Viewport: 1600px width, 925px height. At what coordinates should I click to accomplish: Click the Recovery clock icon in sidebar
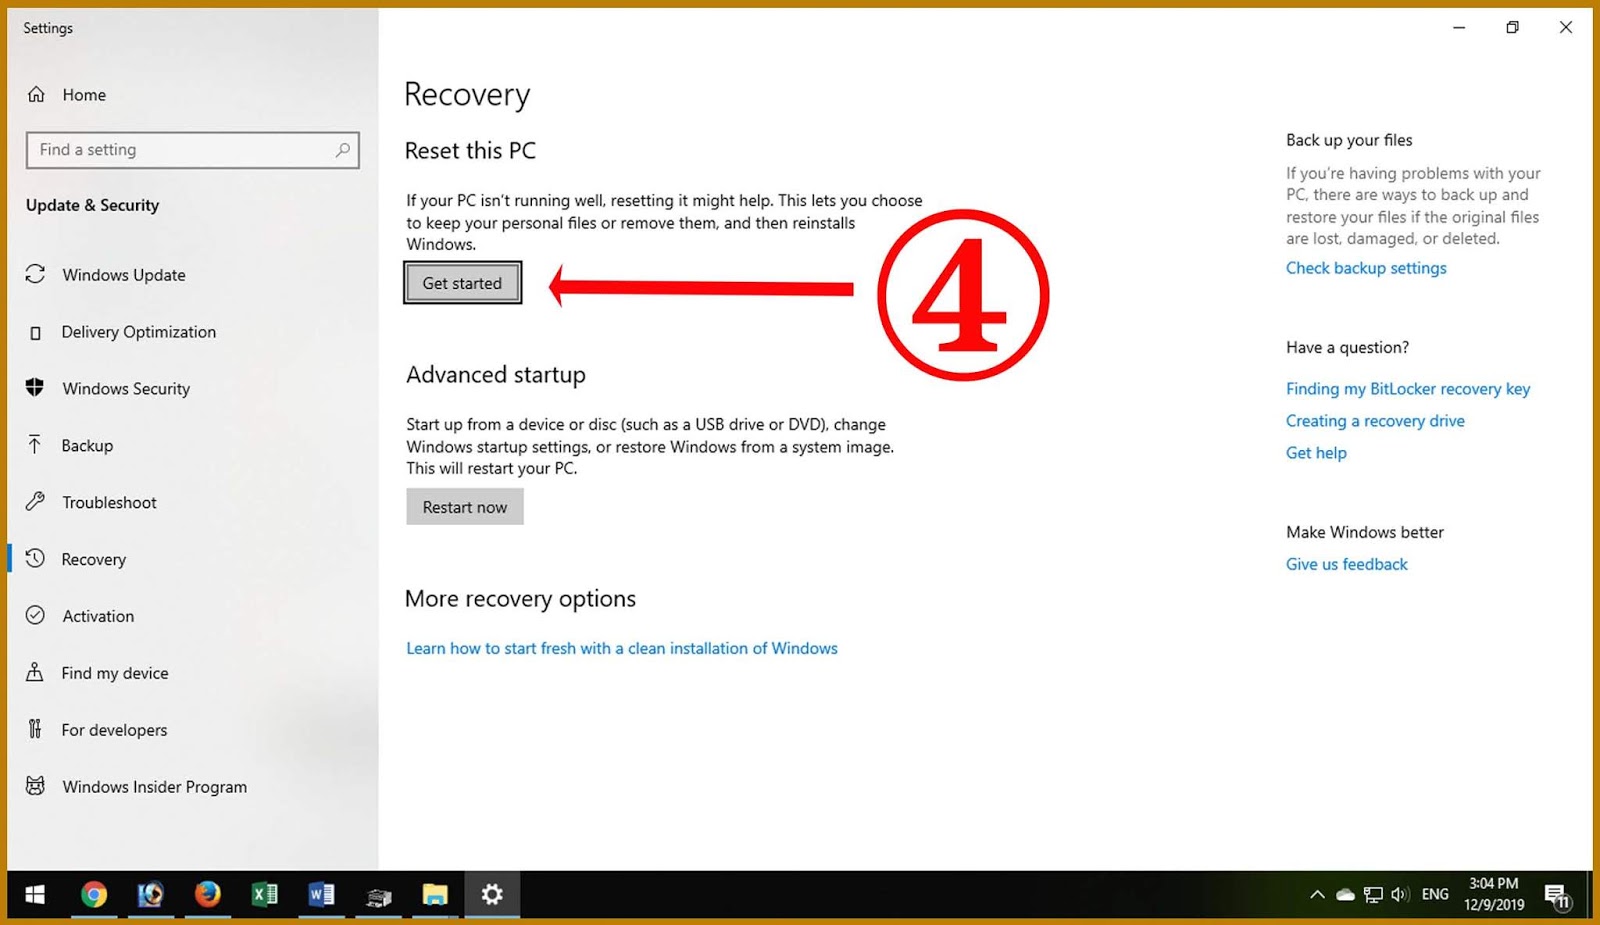coord(35,558)
